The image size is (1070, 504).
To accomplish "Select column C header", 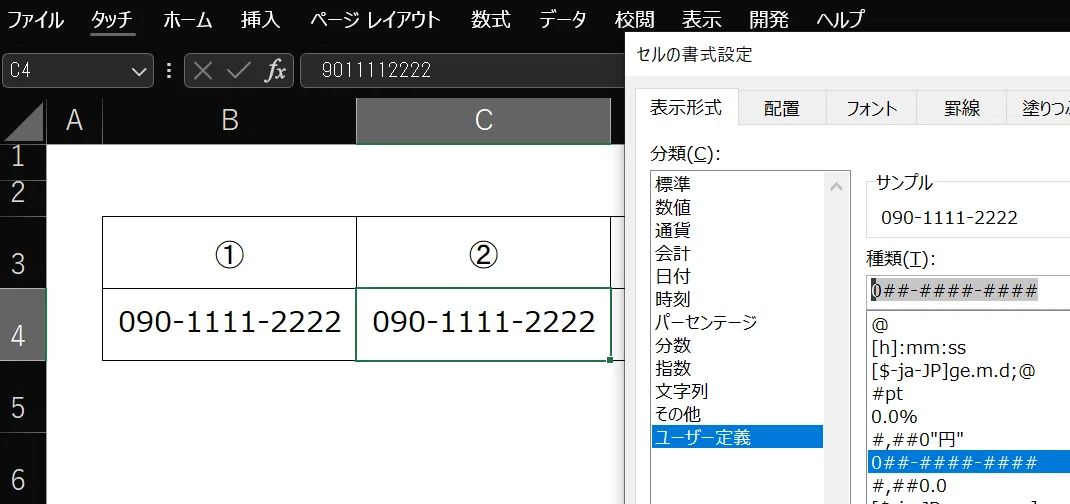I will [x=483, y=121].
